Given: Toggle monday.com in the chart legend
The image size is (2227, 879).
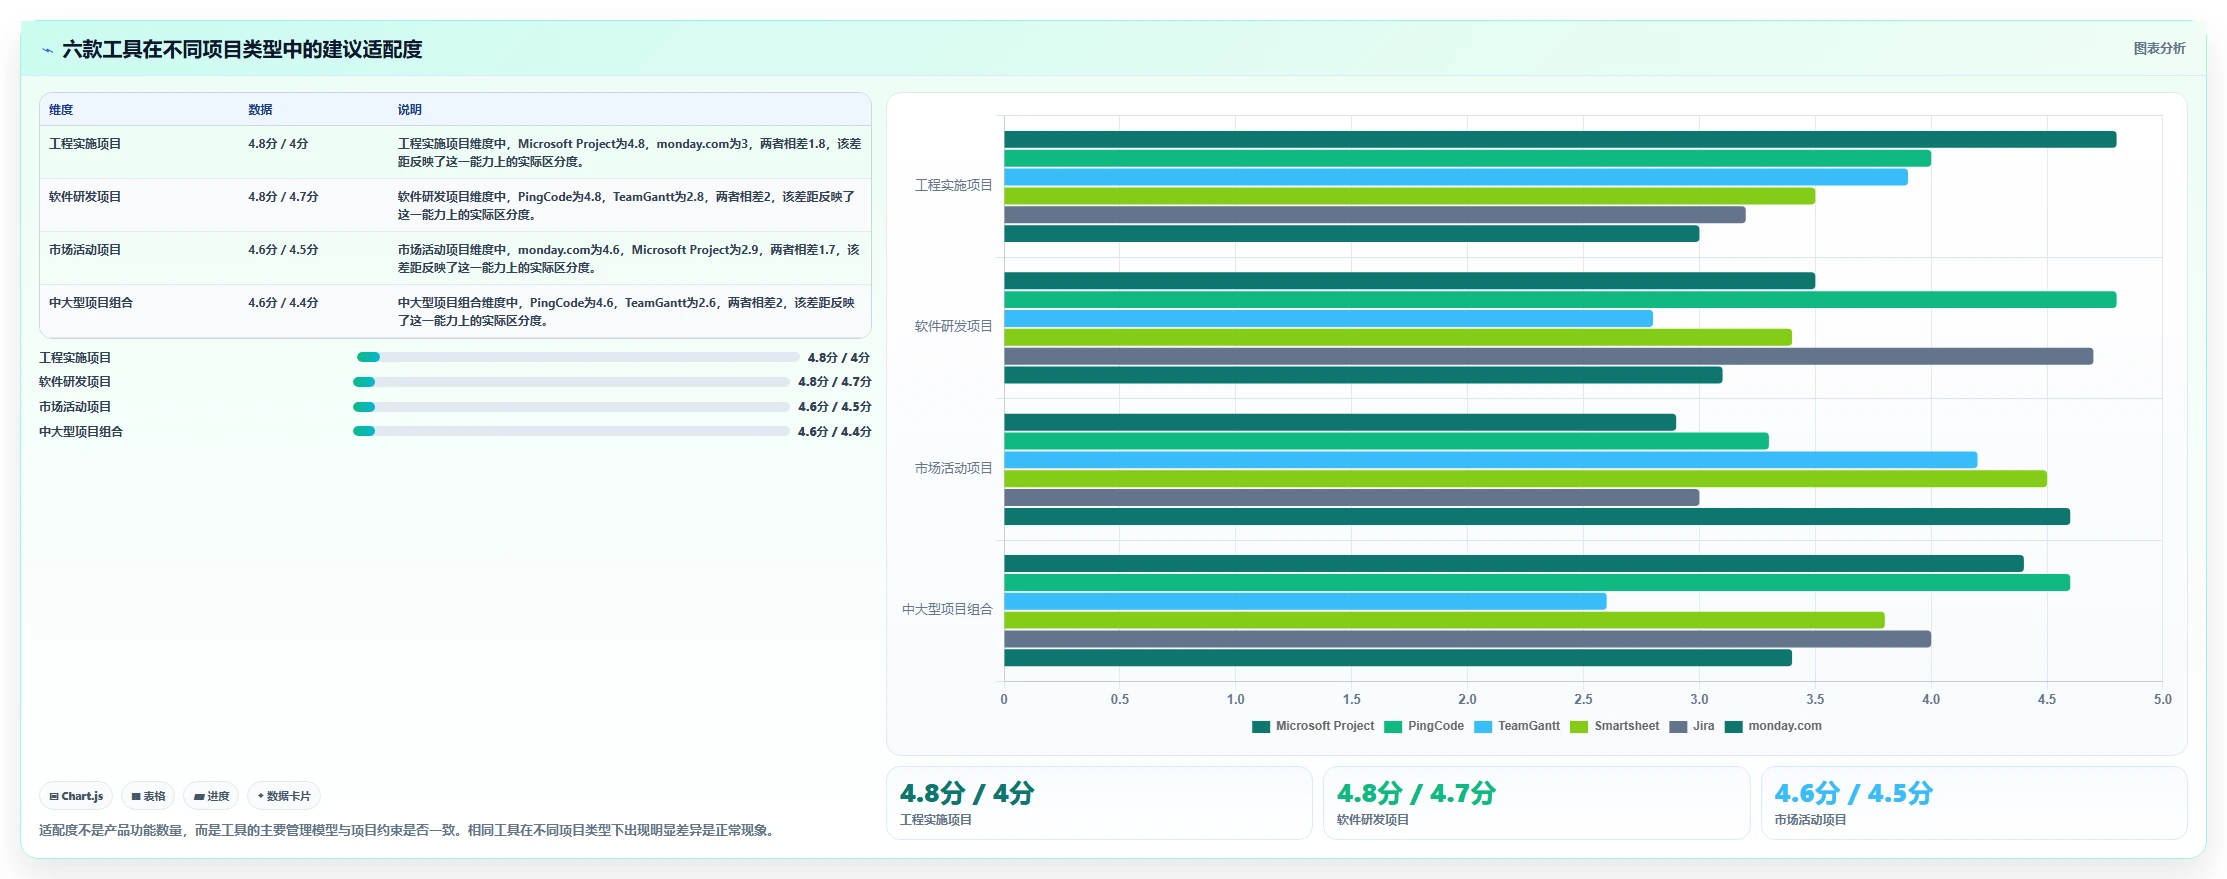Looking at the screenshot, I should click(x=1773, y=726).
